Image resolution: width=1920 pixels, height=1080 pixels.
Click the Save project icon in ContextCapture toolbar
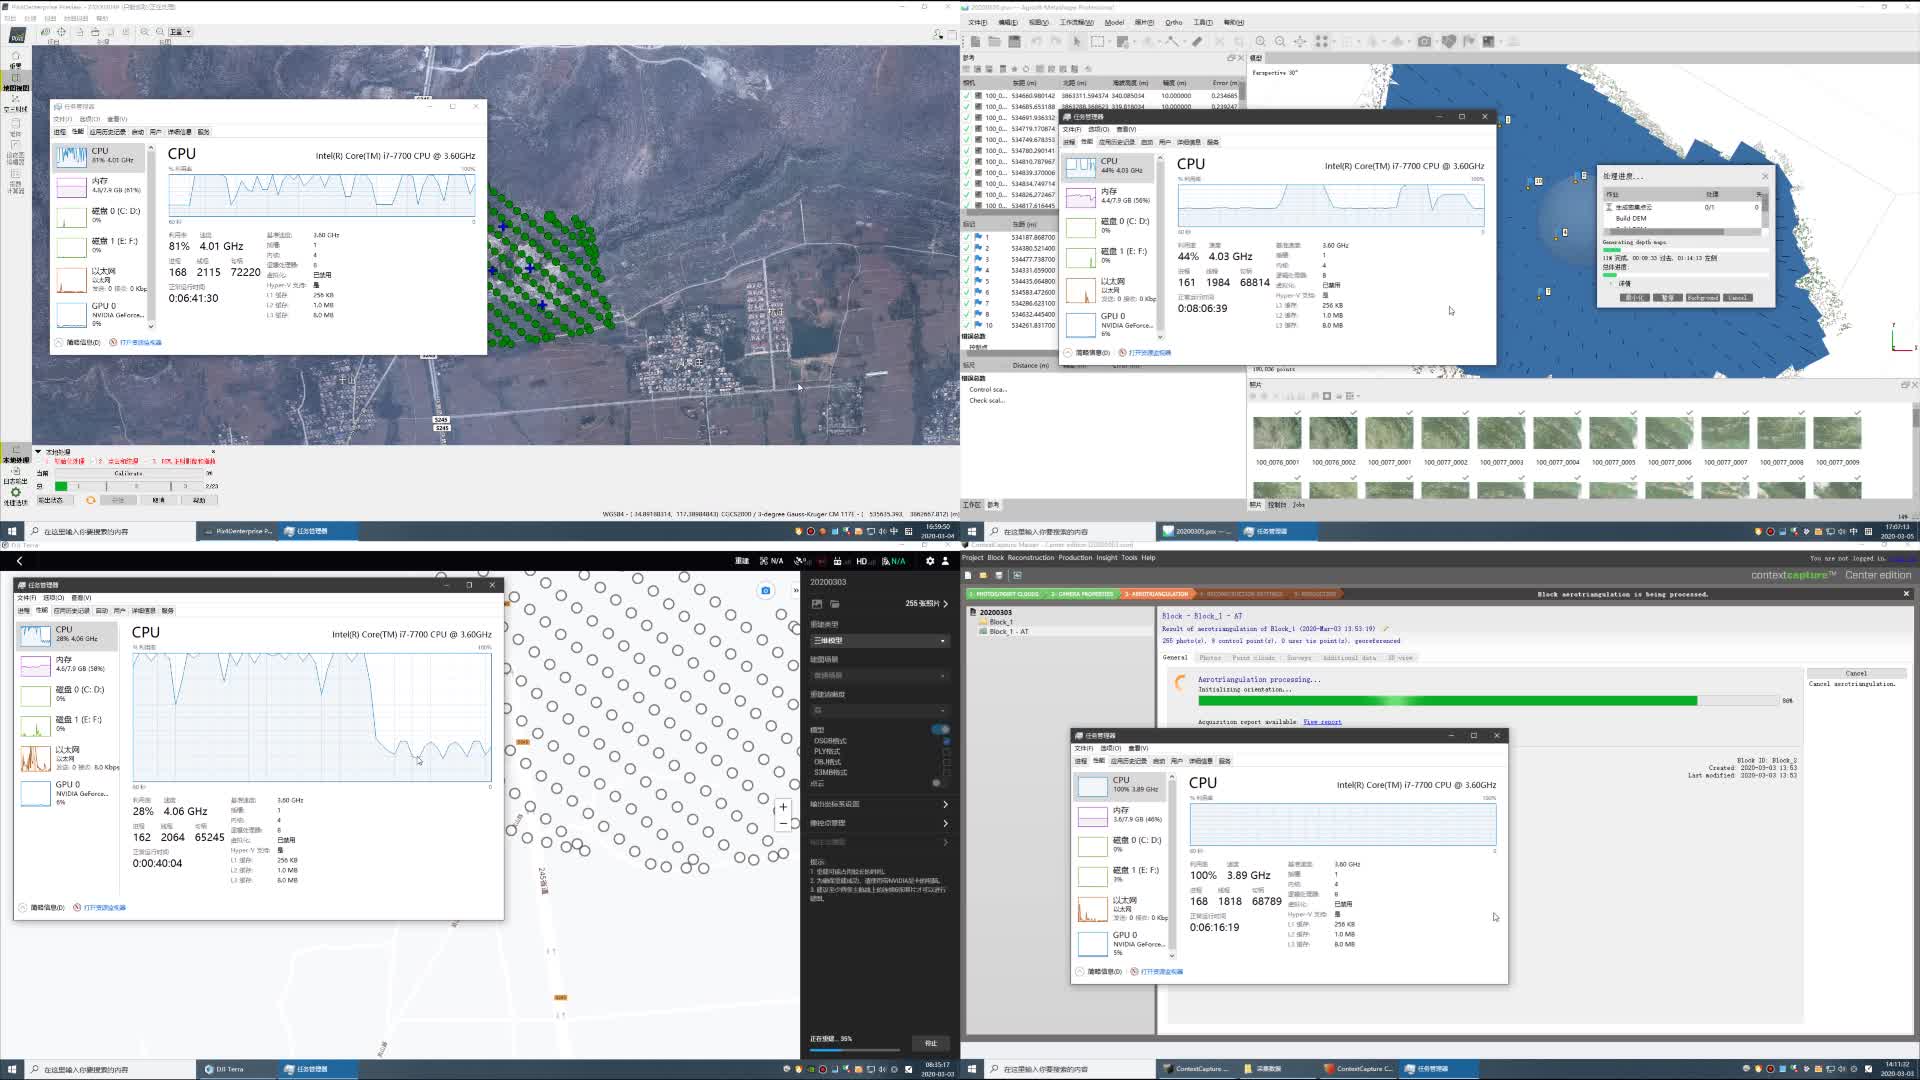click(x=998, y=575)
